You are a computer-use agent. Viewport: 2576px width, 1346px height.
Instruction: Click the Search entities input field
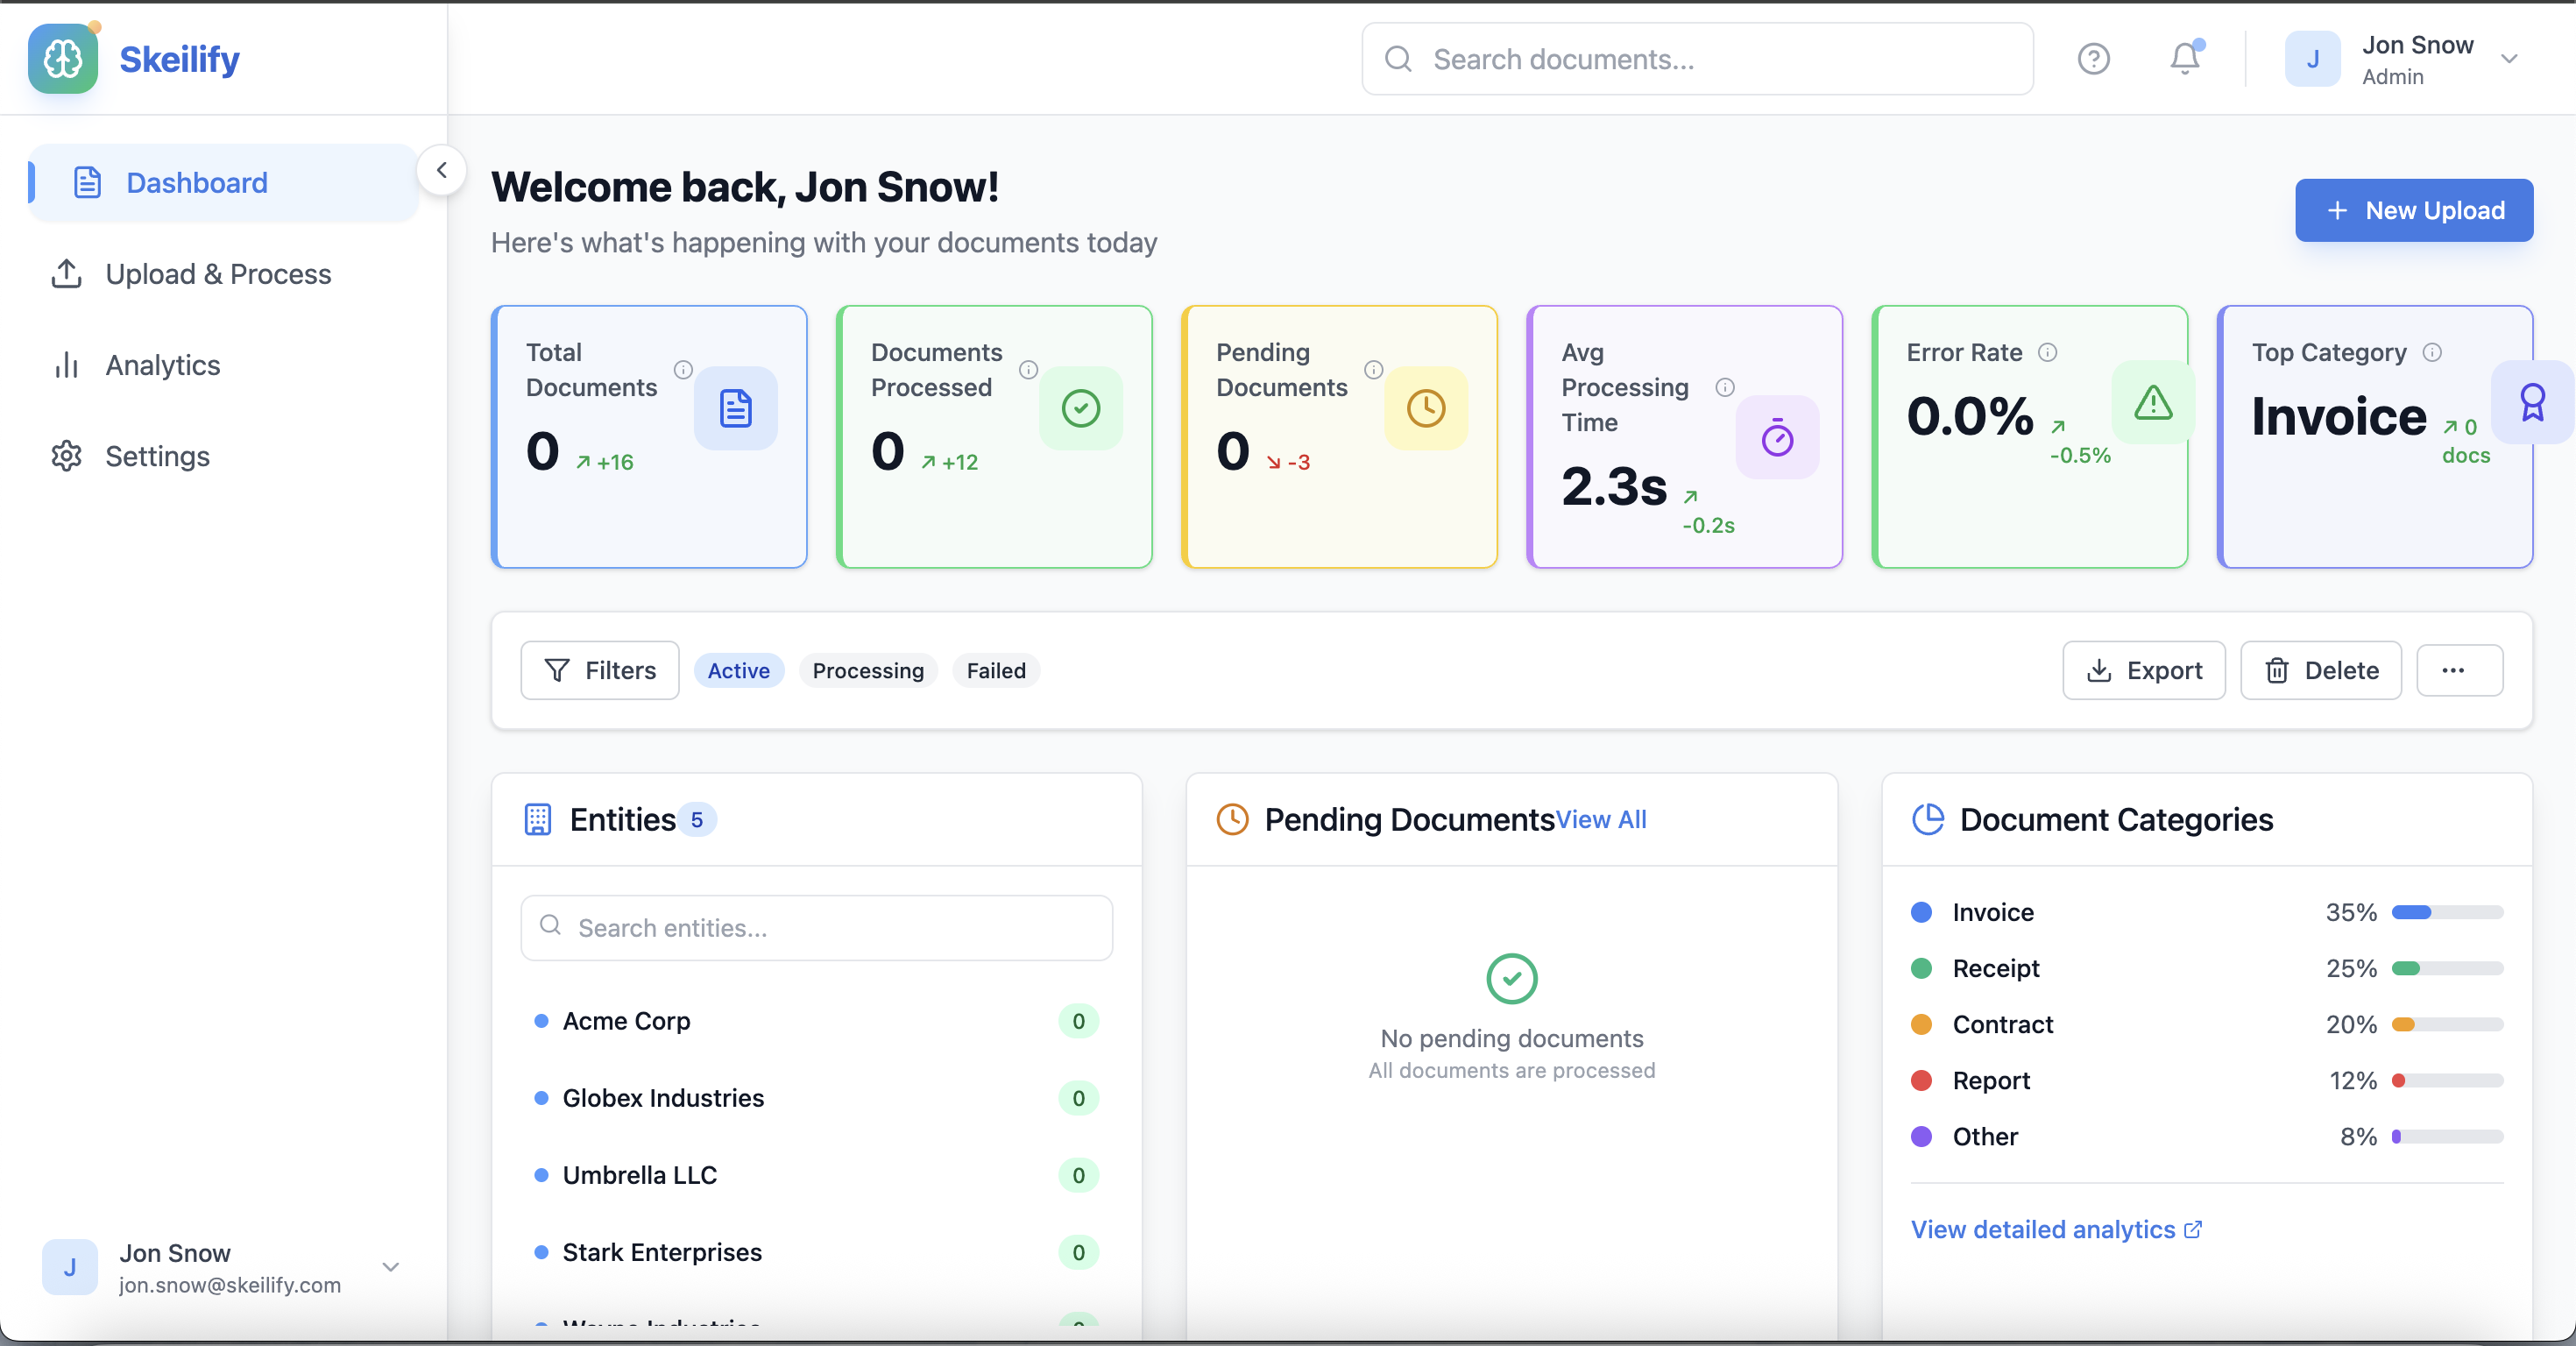click(x=816, y=928)
